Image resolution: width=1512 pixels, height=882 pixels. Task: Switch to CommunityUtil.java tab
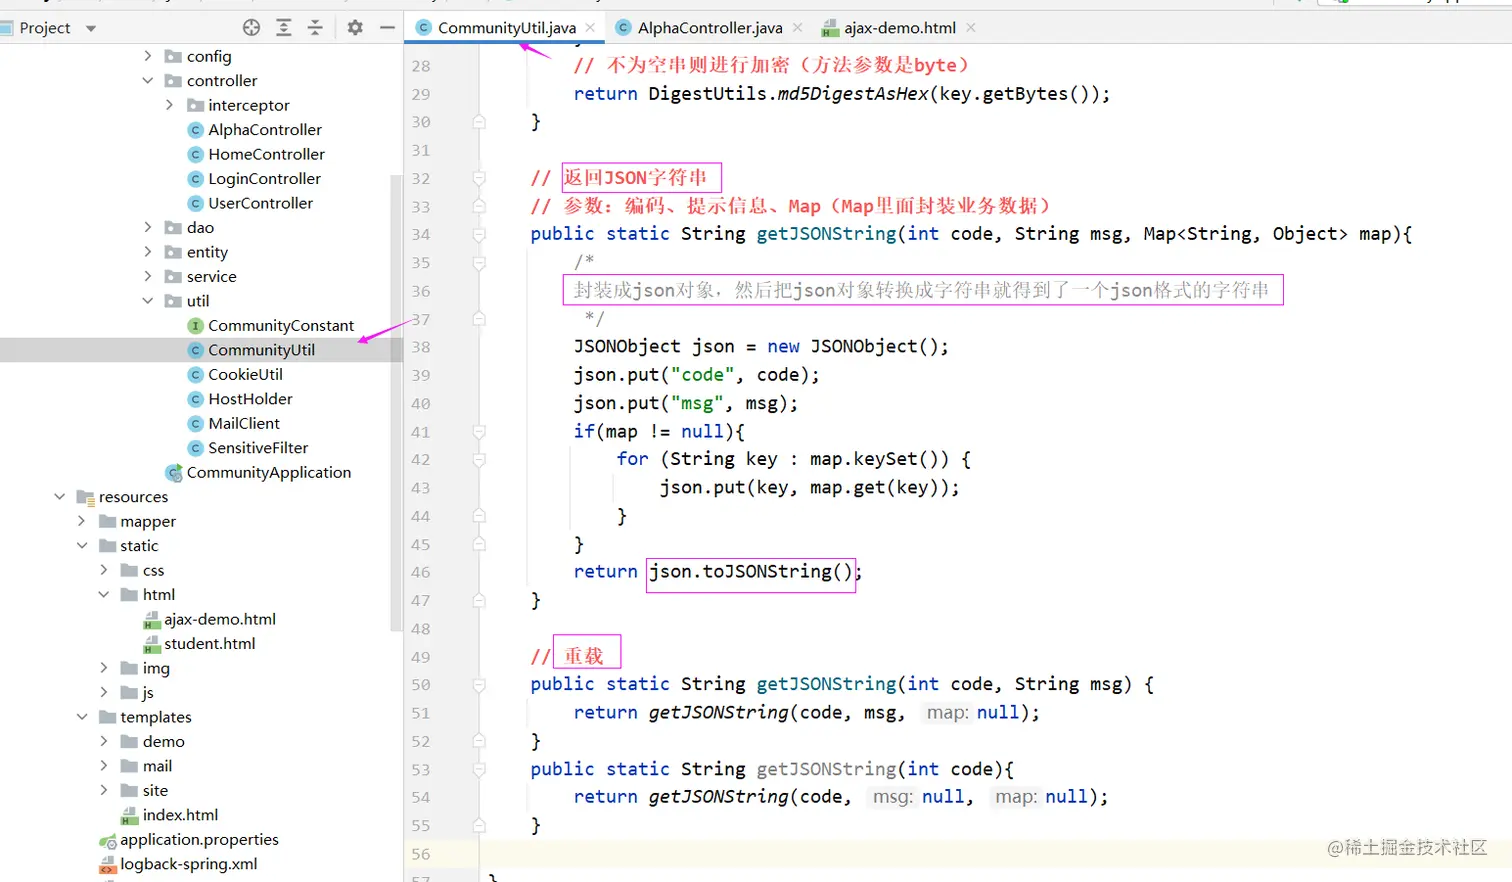click(506, 28)
